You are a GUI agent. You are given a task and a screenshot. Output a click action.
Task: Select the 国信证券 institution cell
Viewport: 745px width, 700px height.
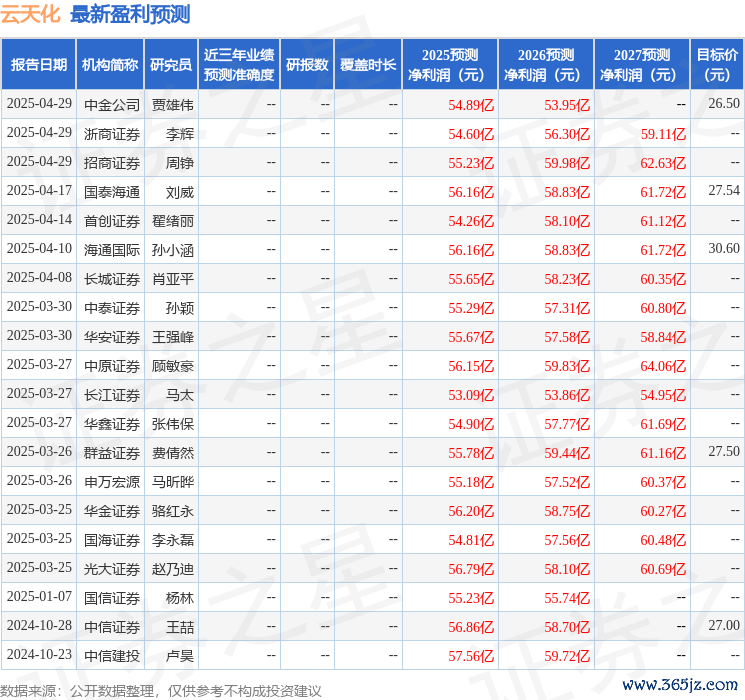112,598
